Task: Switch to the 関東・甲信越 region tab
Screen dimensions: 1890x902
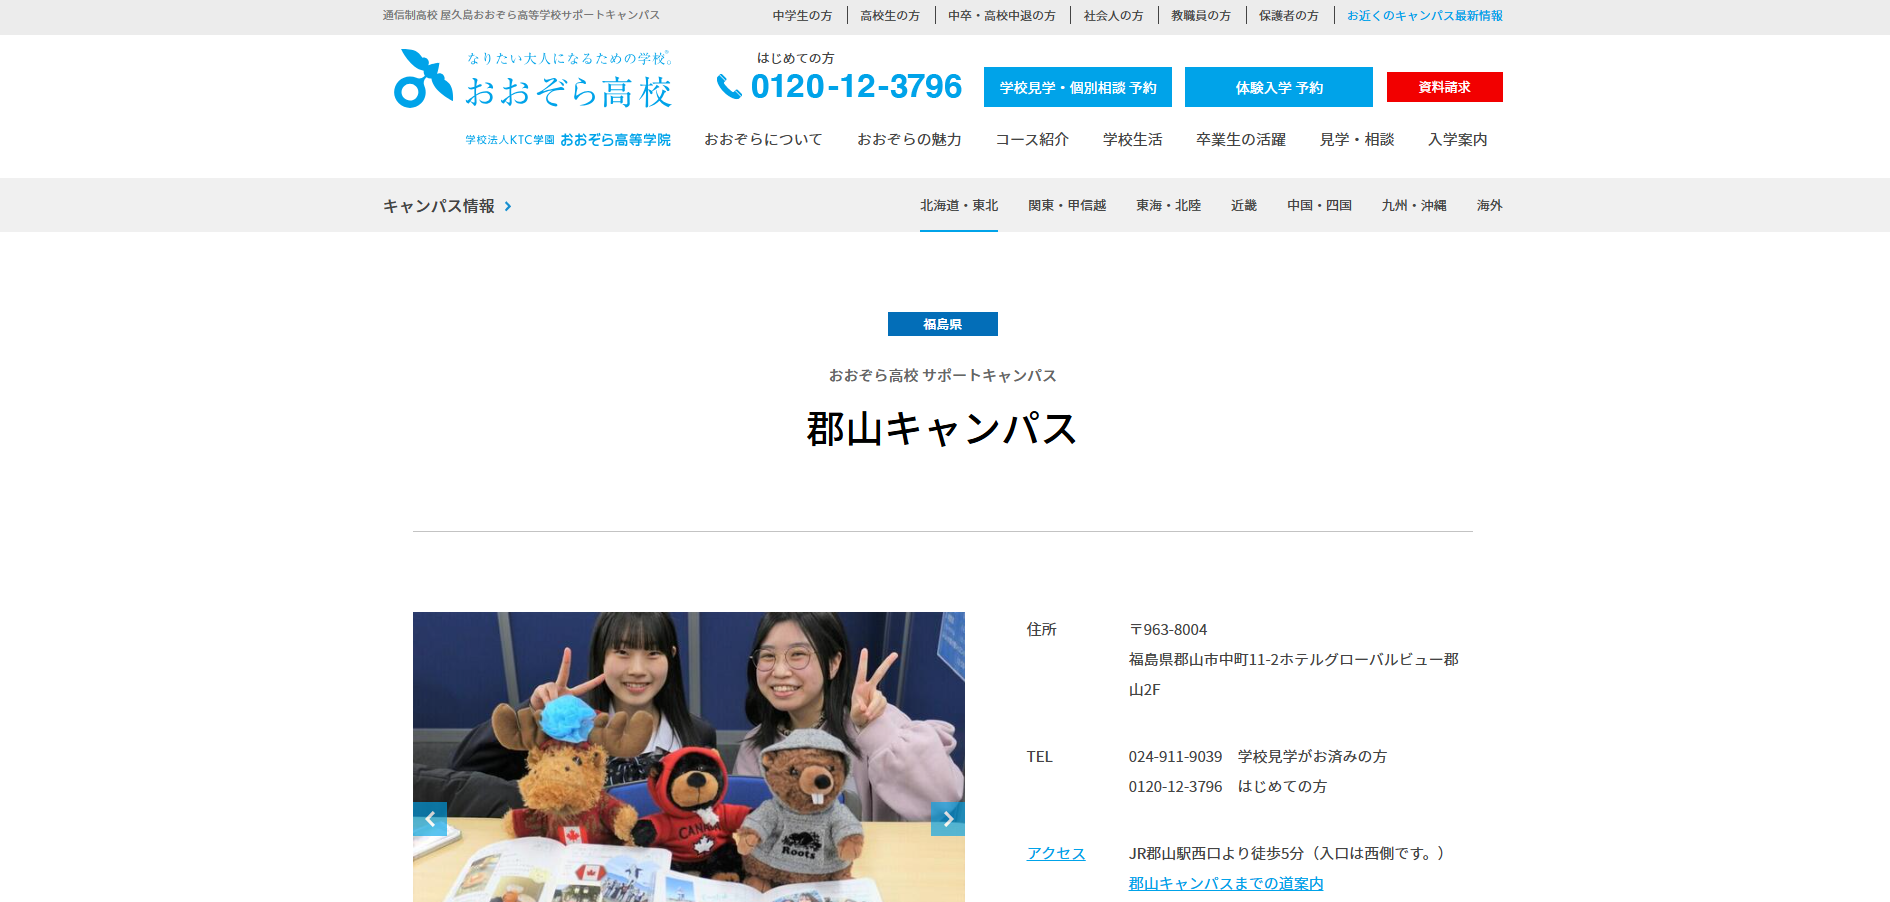Action: click(1066, 206)
